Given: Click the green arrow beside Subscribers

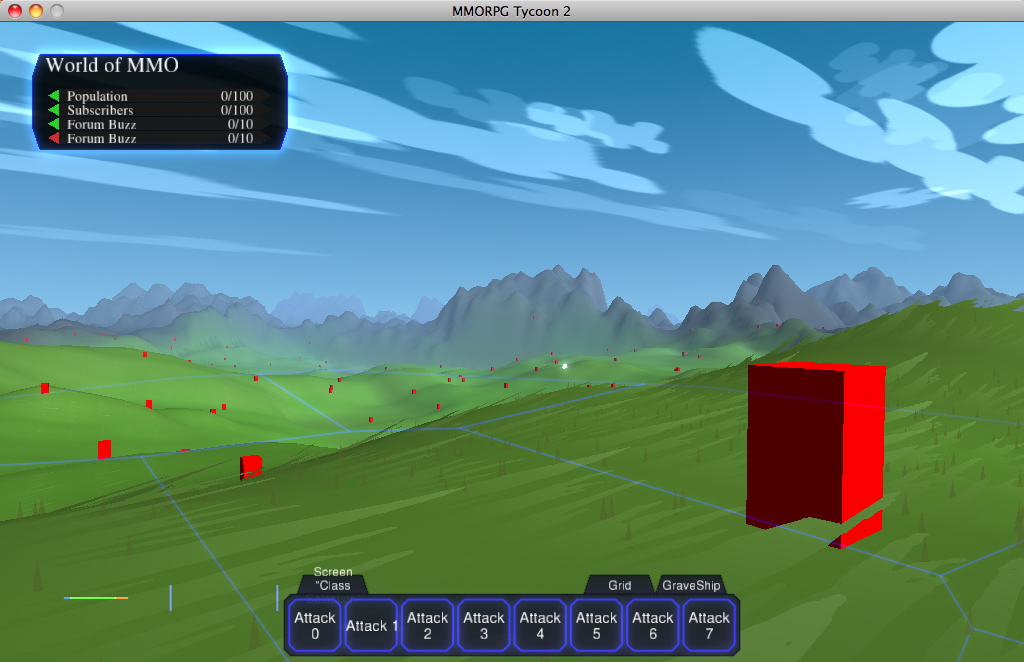Looking at the screenshot, I should (54, 110).
